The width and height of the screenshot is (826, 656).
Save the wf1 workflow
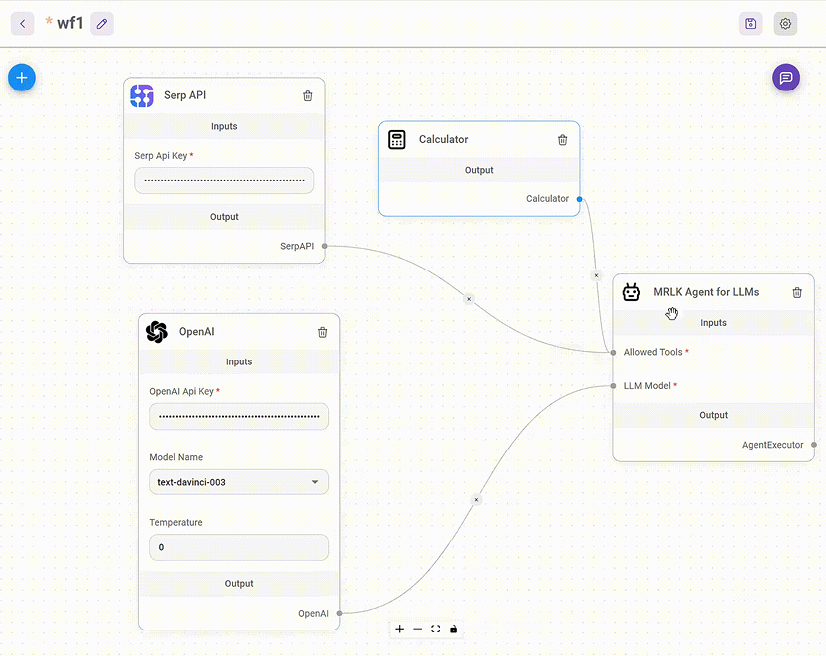click(x=750, y=23)
